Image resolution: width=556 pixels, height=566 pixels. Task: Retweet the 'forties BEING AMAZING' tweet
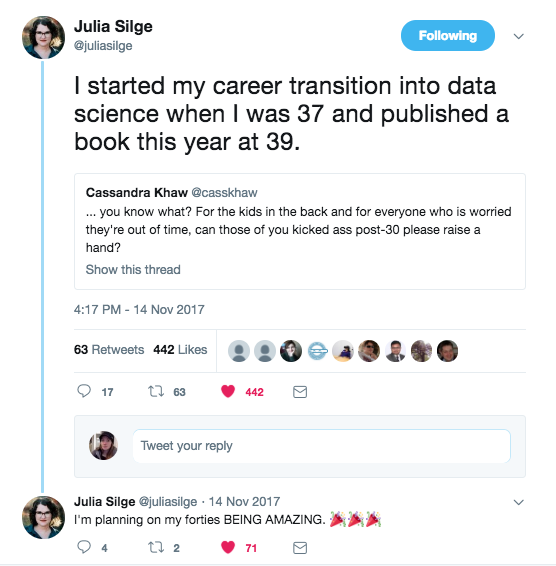(156, 548)
